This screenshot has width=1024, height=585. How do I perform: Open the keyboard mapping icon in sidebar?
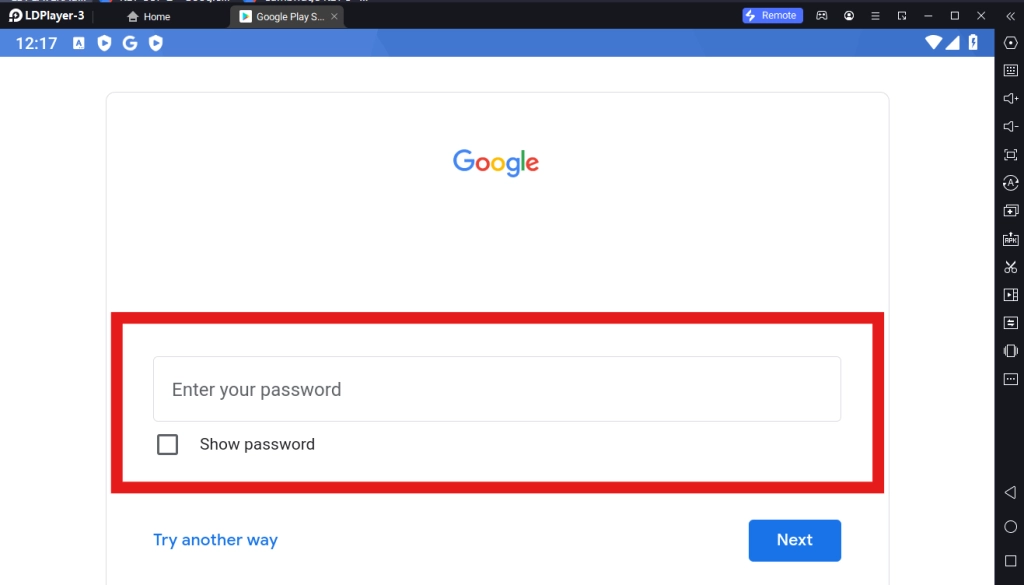point(1010,70)
